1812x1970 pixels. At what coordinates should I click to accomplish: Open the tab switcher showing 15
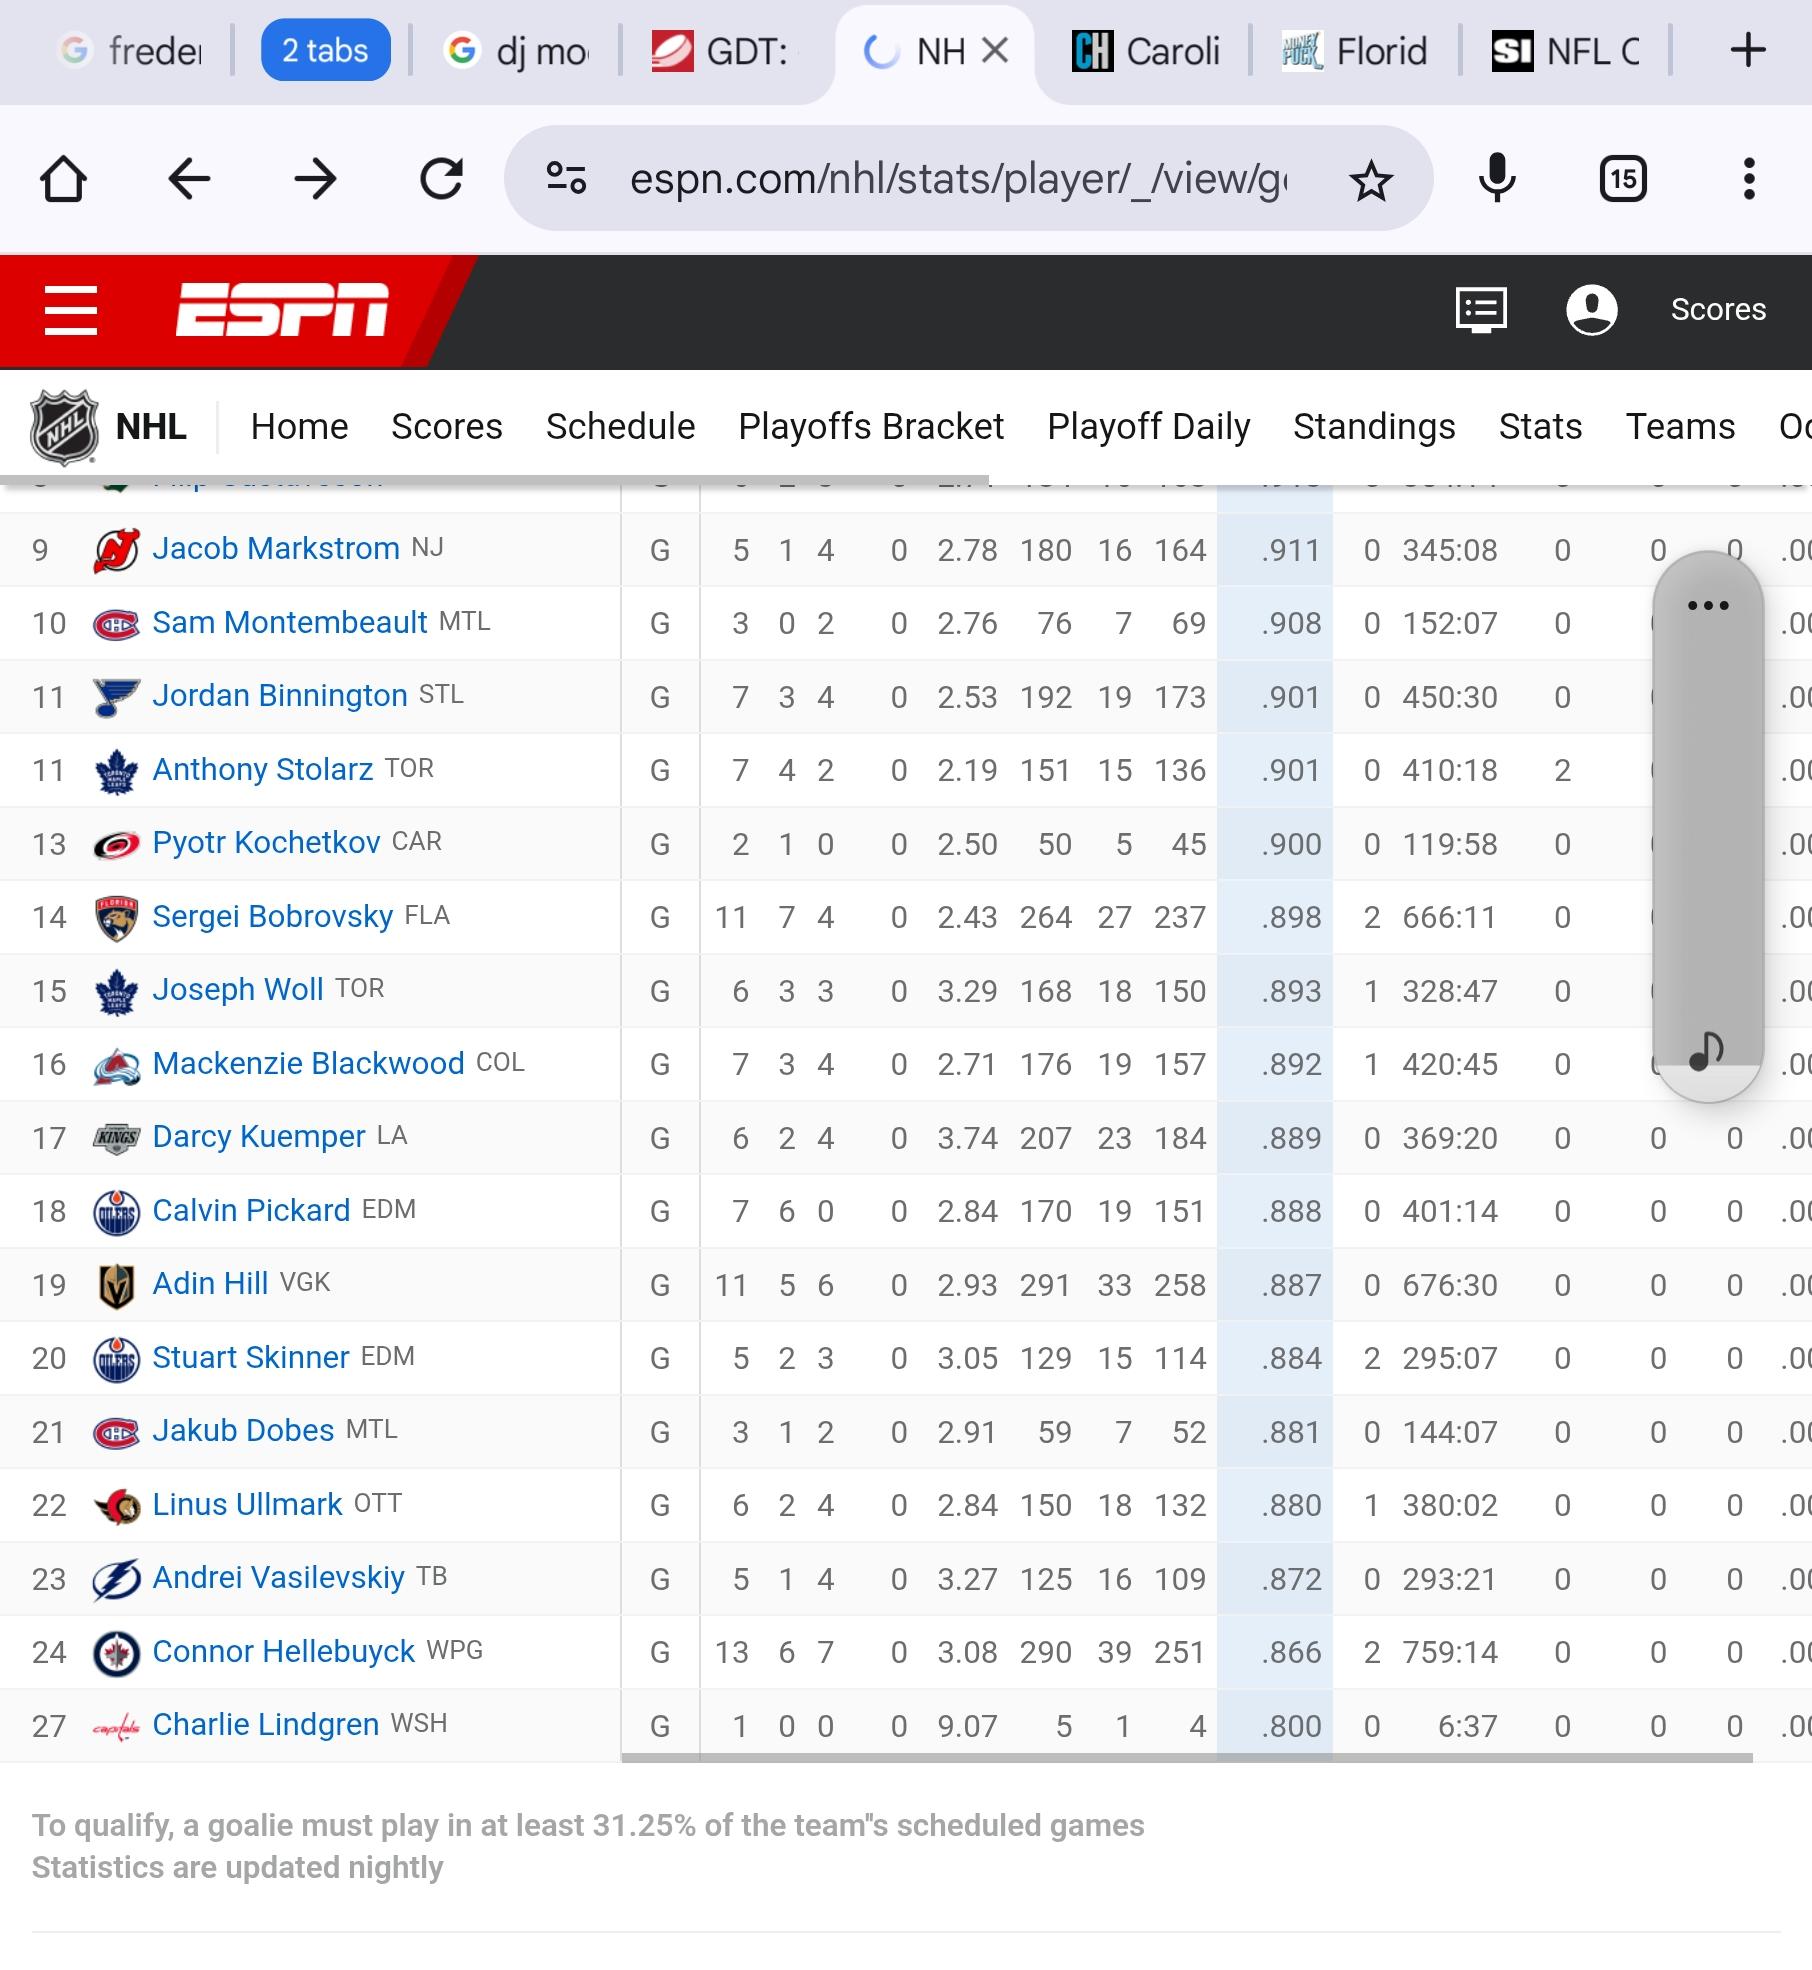tap(1622, 180)
